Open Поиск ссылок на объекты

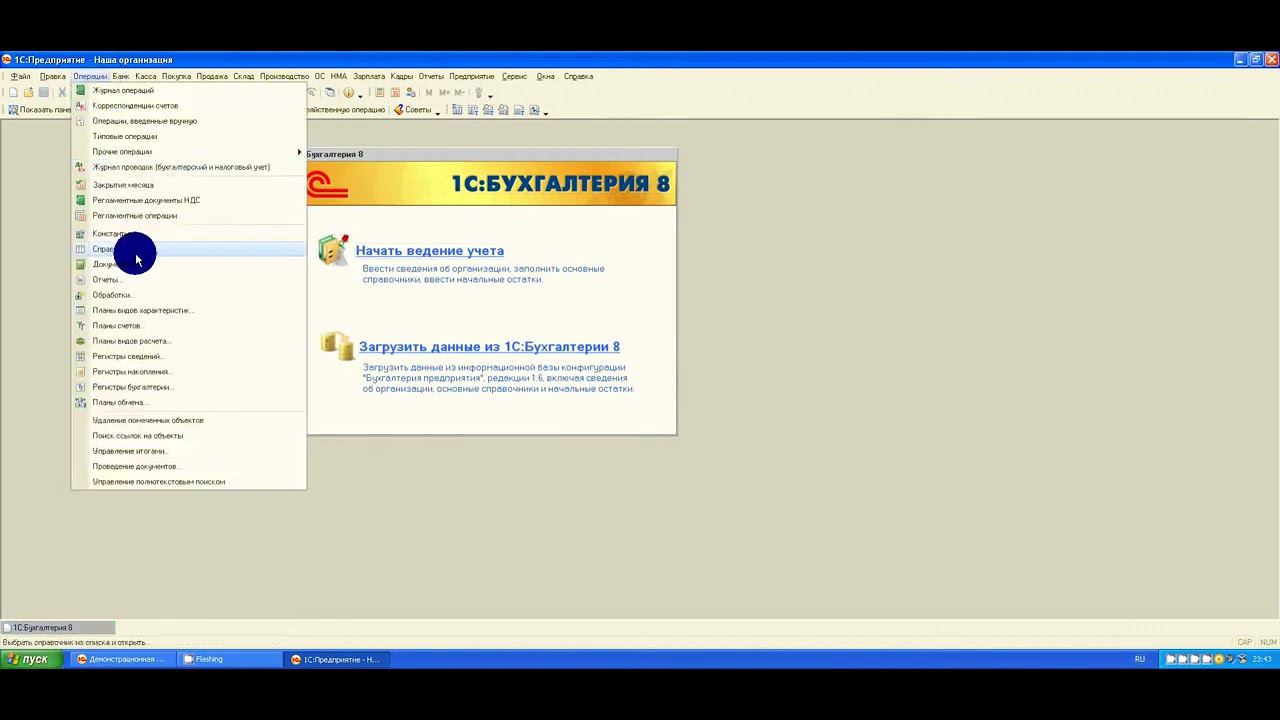[x=189, y=436]
